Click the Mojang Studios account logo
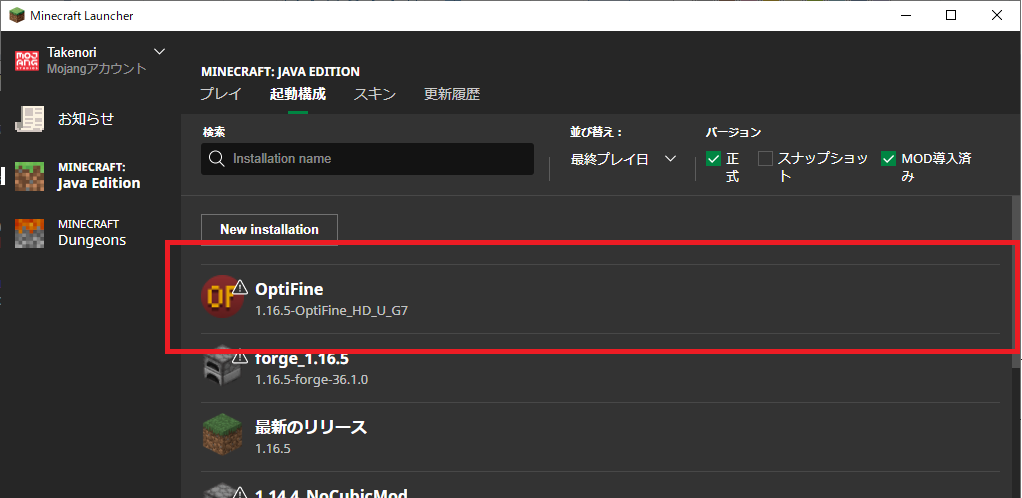Screen dimensions: 1022x498 coord(29,60)
